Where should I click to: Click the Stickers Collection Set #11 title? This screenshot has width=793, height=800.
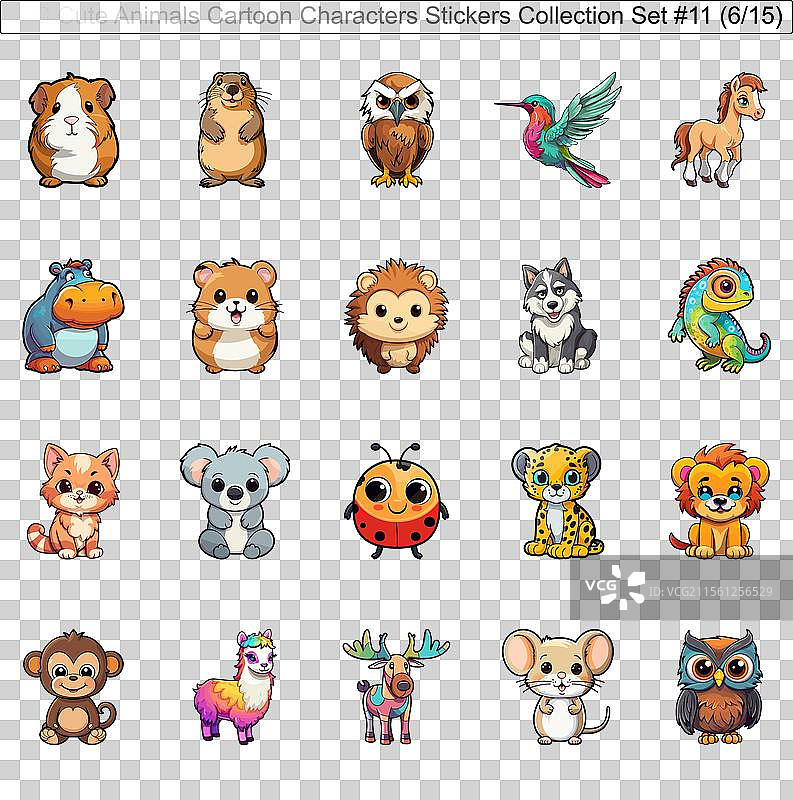(x=420, y=16)
